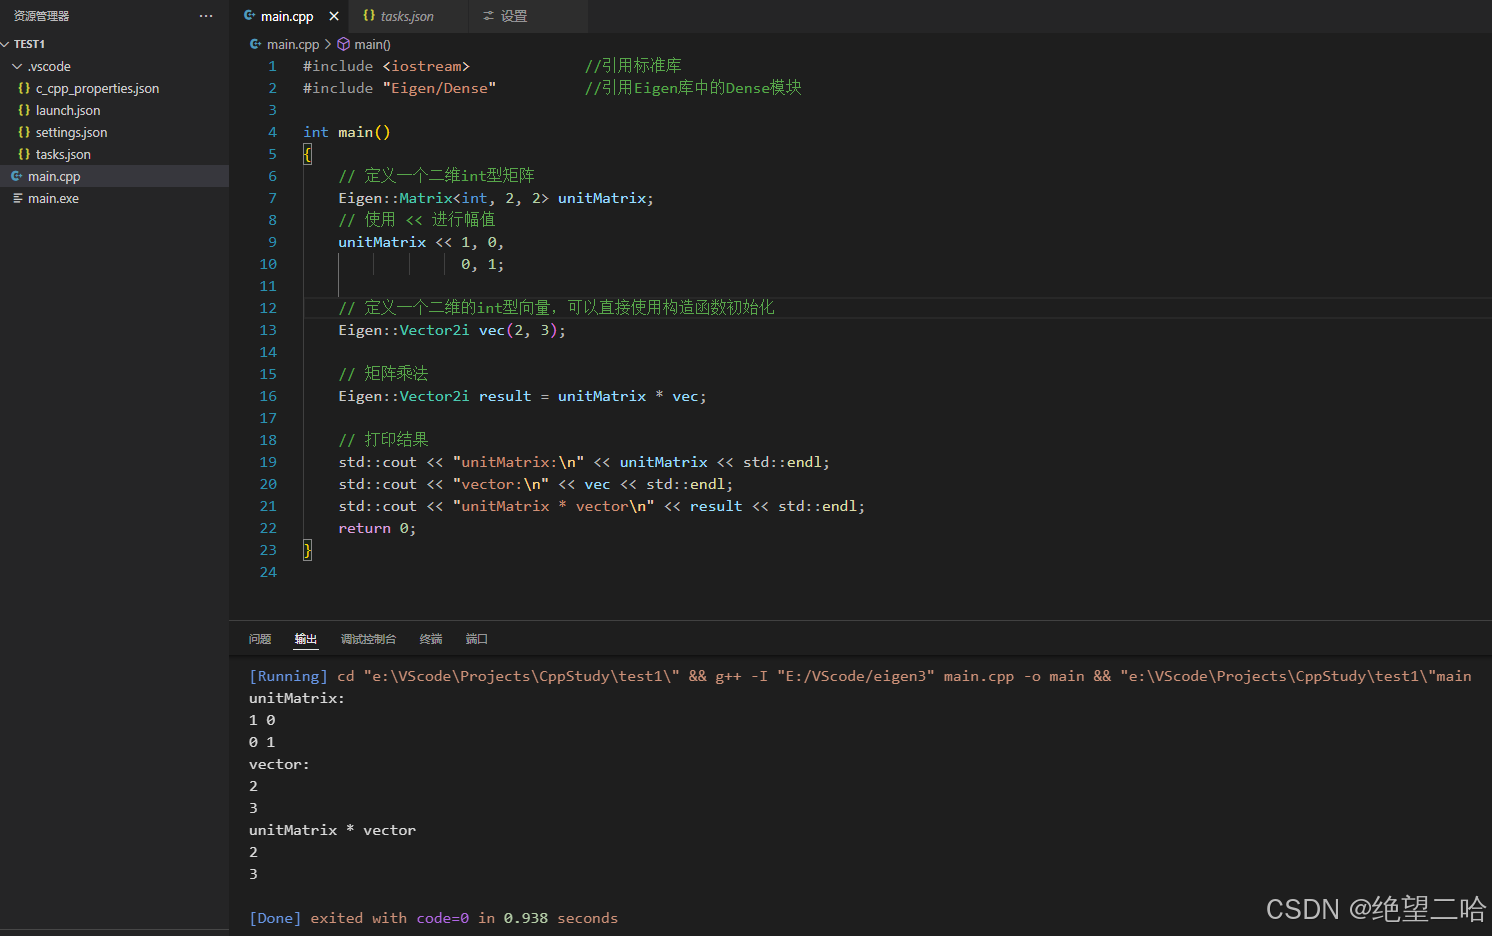Collapse the TEST1 project folder
The height and width of the screenshot is (936, 1492).
pos(8,43)
